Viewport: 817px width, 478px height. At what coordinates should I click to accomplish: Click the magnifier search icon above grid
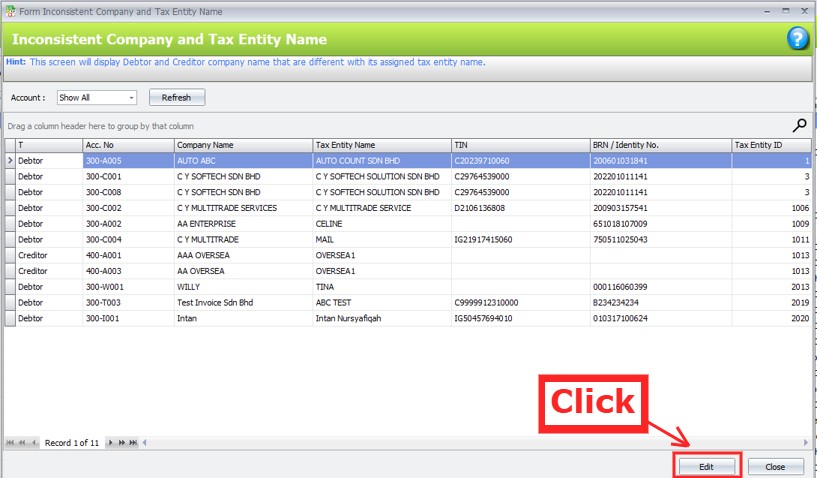coord(799,125)
